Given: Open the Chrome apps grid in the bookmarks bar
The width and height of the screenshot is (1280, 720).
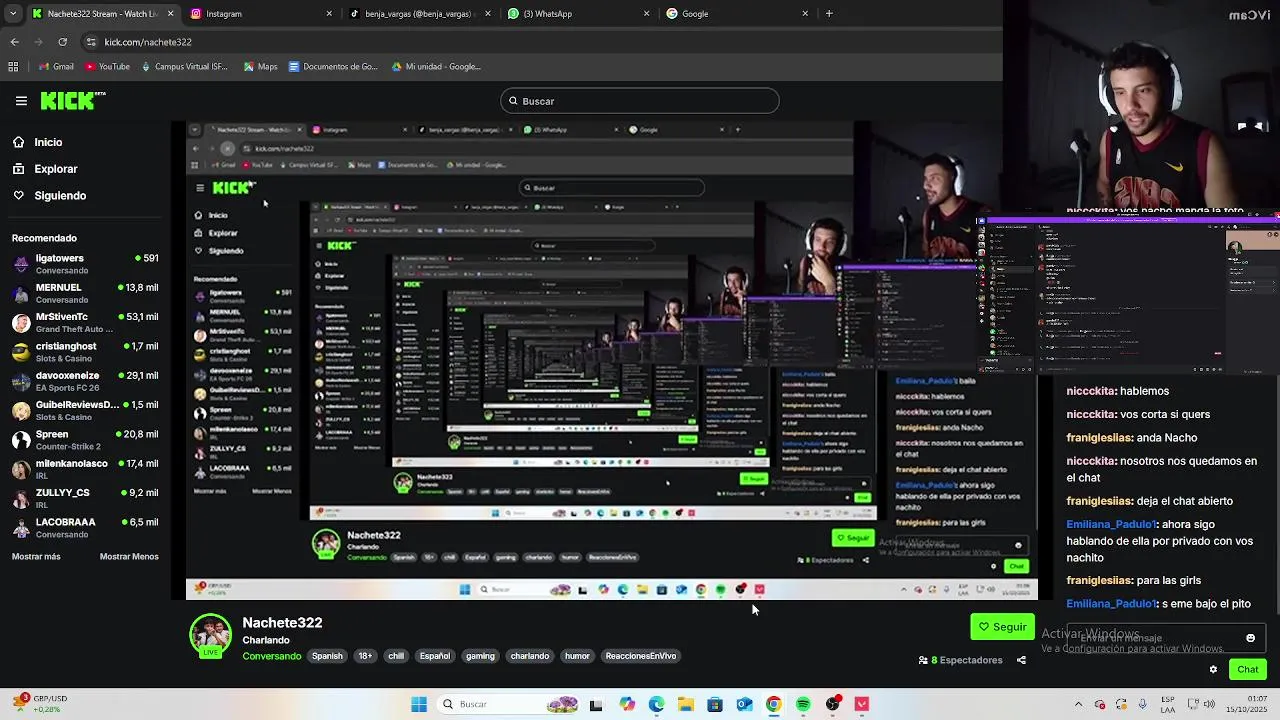Looking at the screenshot, I should [13, 67].
